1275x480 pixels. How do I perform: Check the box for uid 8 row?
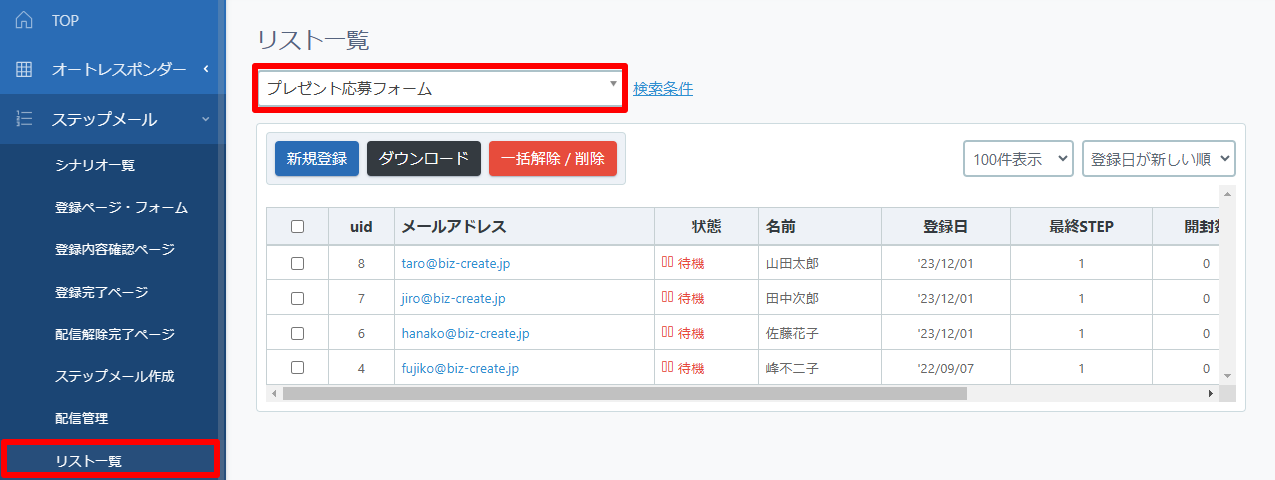pyautogui.click(x=297, y=264)
